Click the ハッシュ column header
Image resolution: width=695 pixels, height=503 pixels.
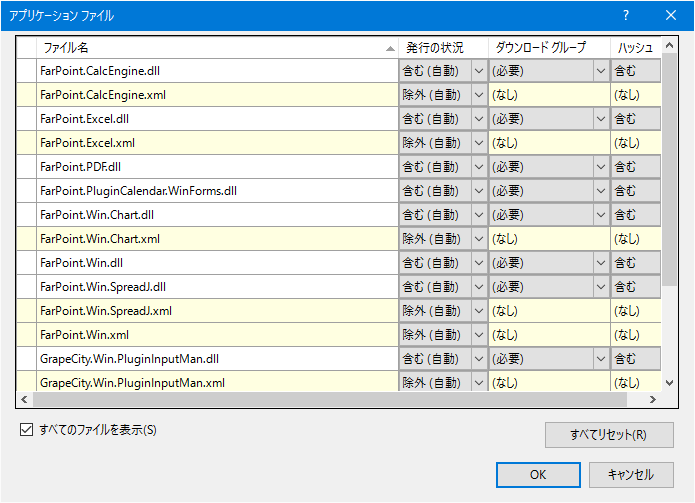point(636,47)
